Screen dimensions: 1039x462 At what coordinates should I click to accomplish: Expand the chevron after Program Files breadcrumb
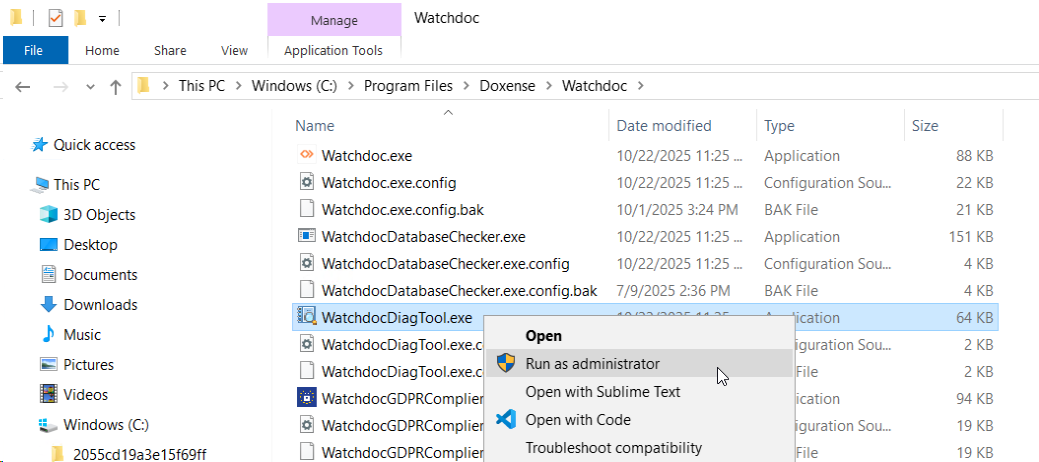coord(465,86)
